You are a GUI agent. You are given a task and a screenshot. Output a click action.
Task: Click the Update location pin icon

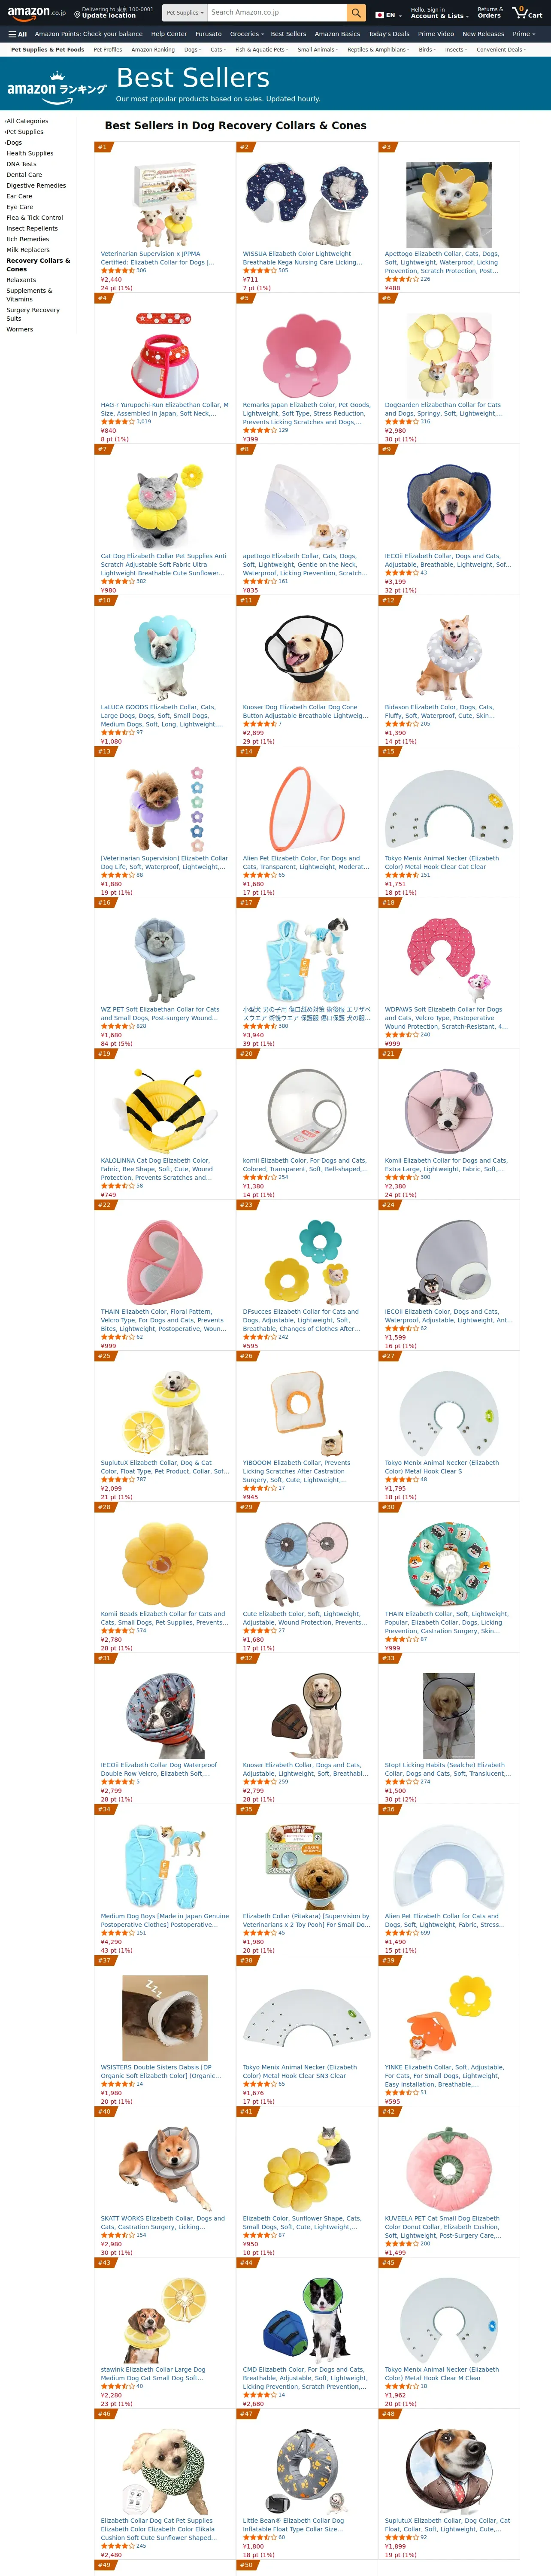[x=77, y=16]
